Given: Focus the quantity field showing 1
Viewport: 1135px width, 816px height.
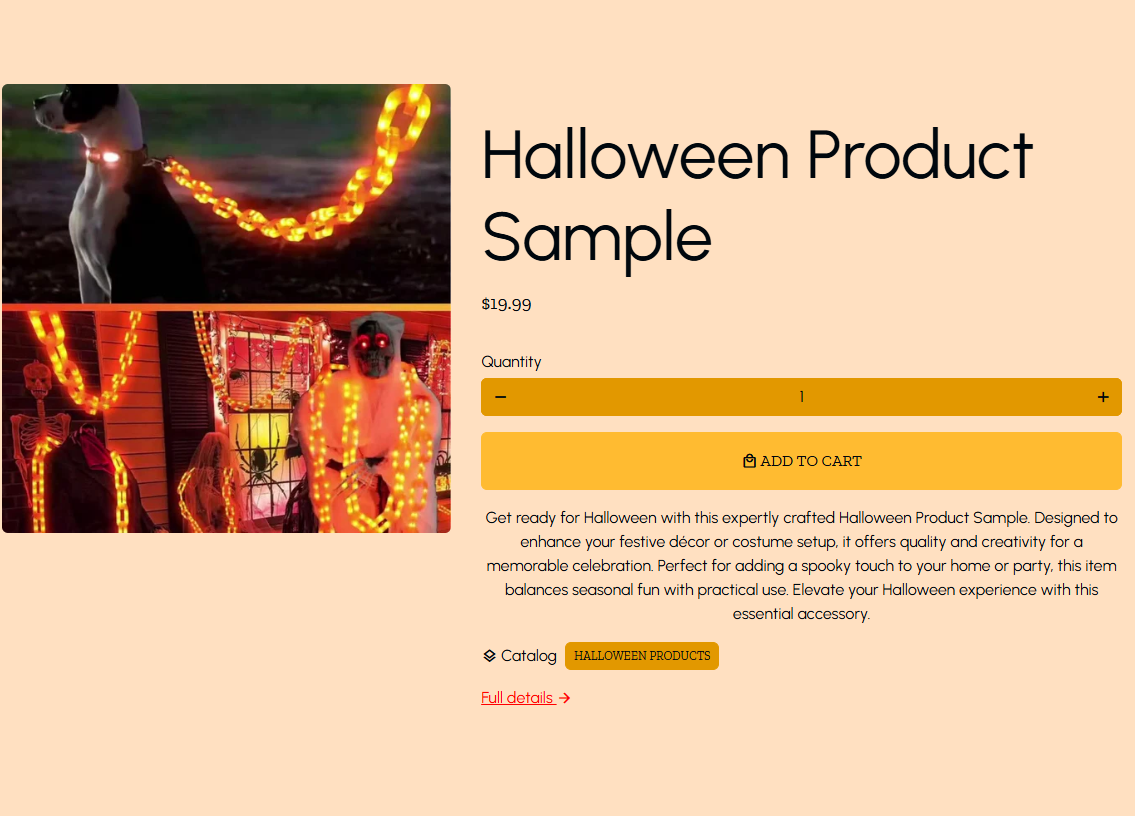Looking at the screenshot, I should click(x=801, y=397).
